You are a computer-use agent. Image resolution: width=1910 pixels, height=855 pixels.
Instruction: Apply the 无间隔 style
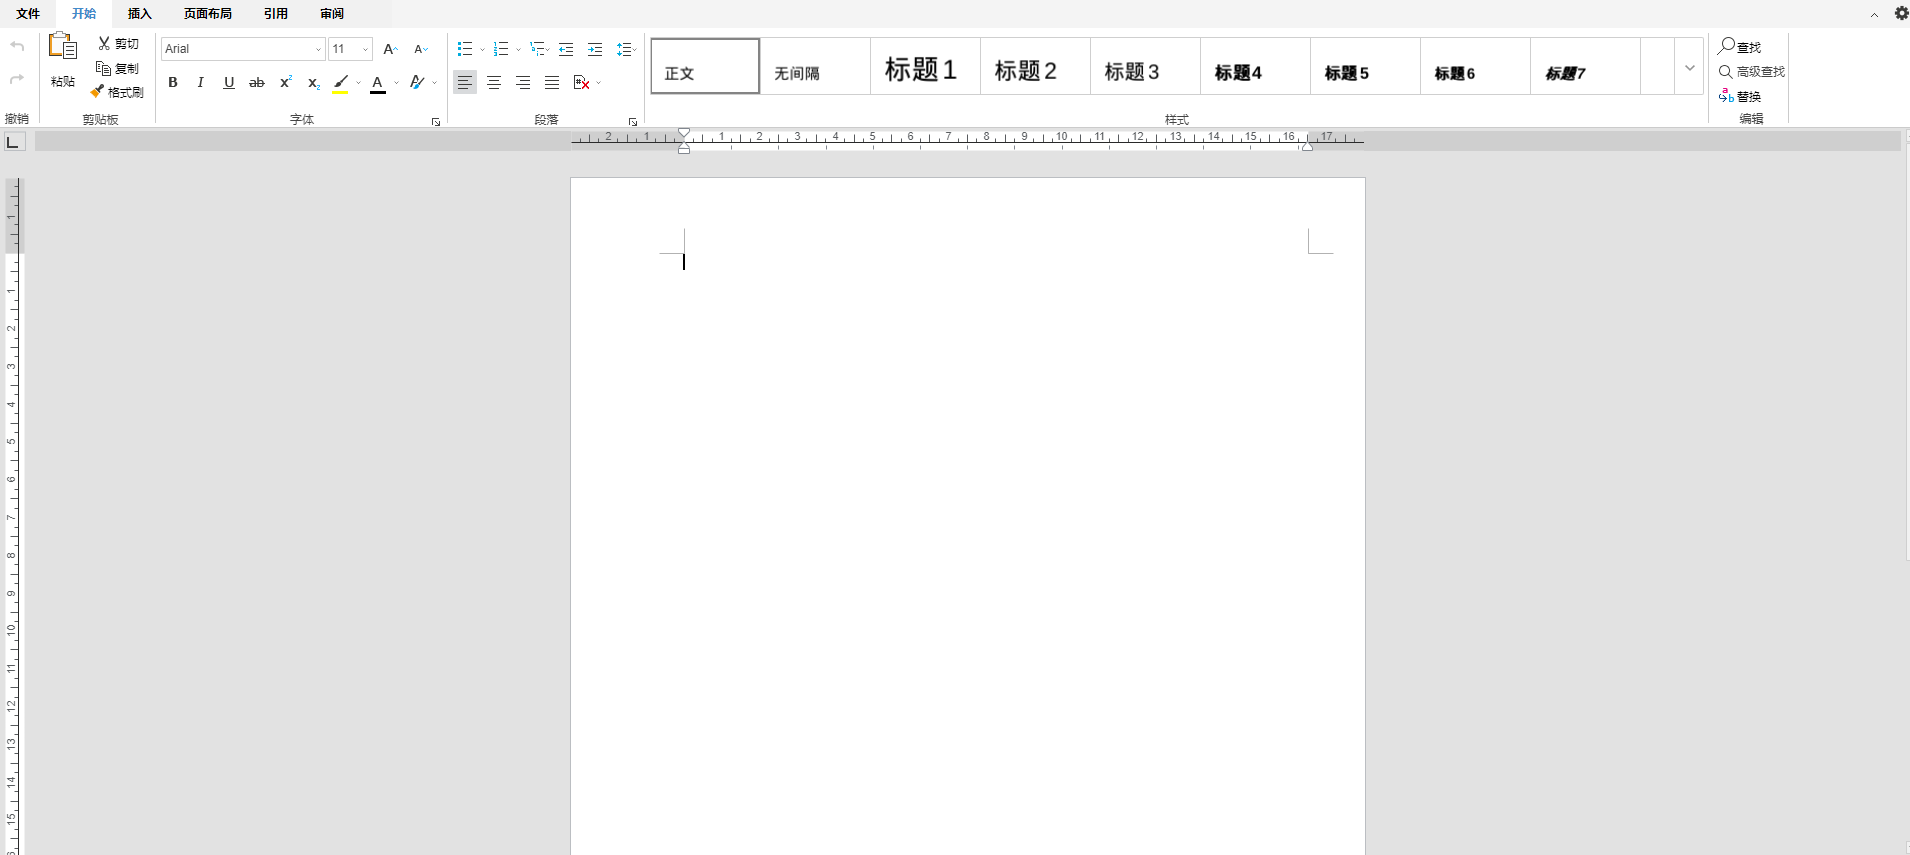[x=815, y=66]
